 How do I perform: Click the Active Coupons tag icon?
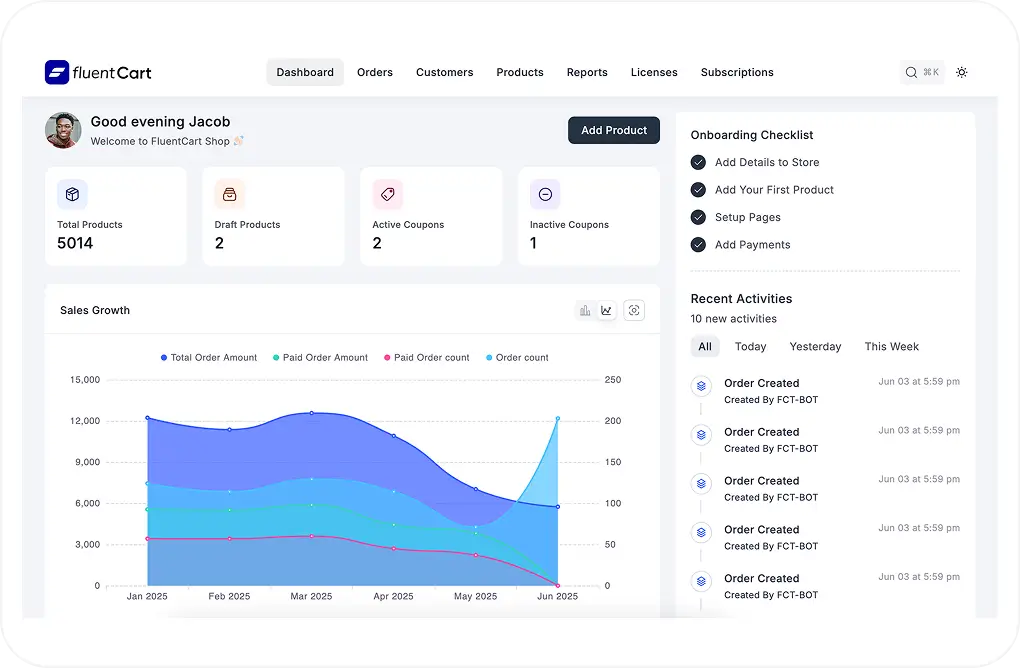[x=387, y=194]
